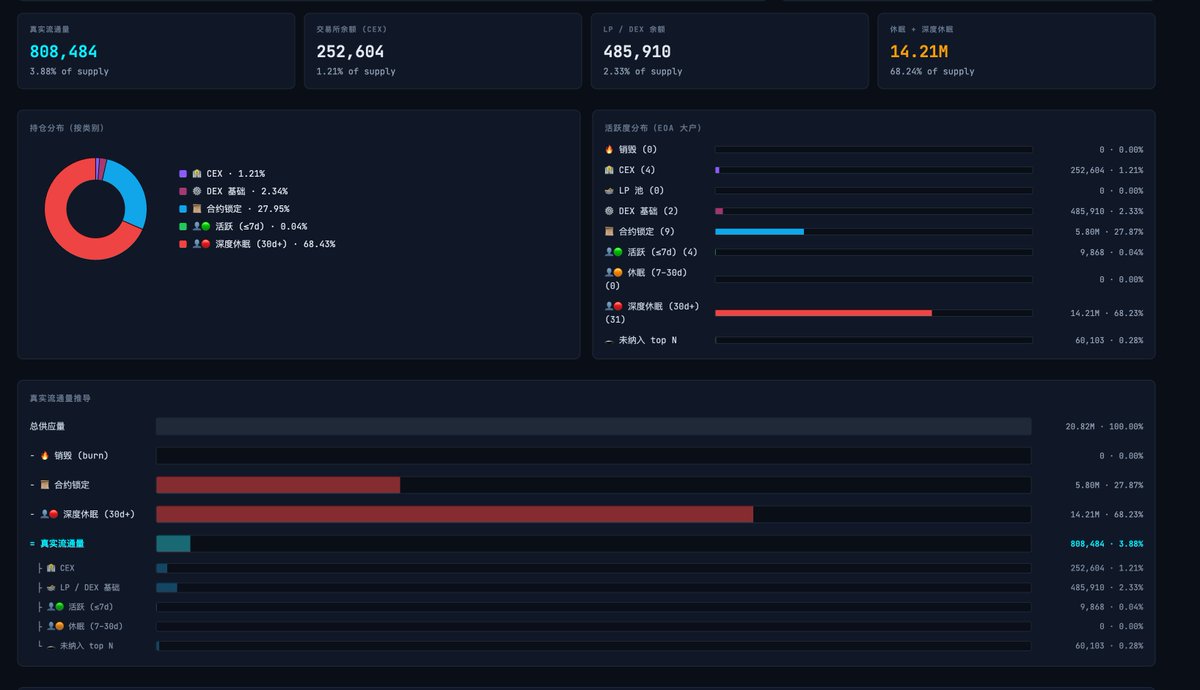1200x690 pixels.
Task: Click the purple CEX (4) bar
Action: coord(717,170)
